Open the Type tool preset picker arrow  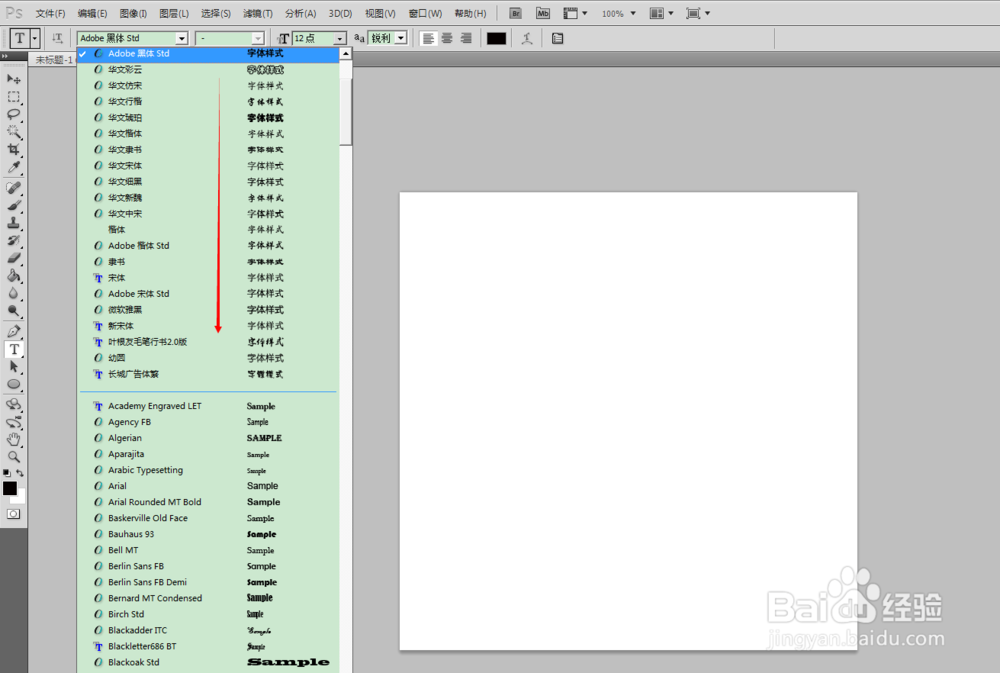pyautogui.click(x=35, y=38)
